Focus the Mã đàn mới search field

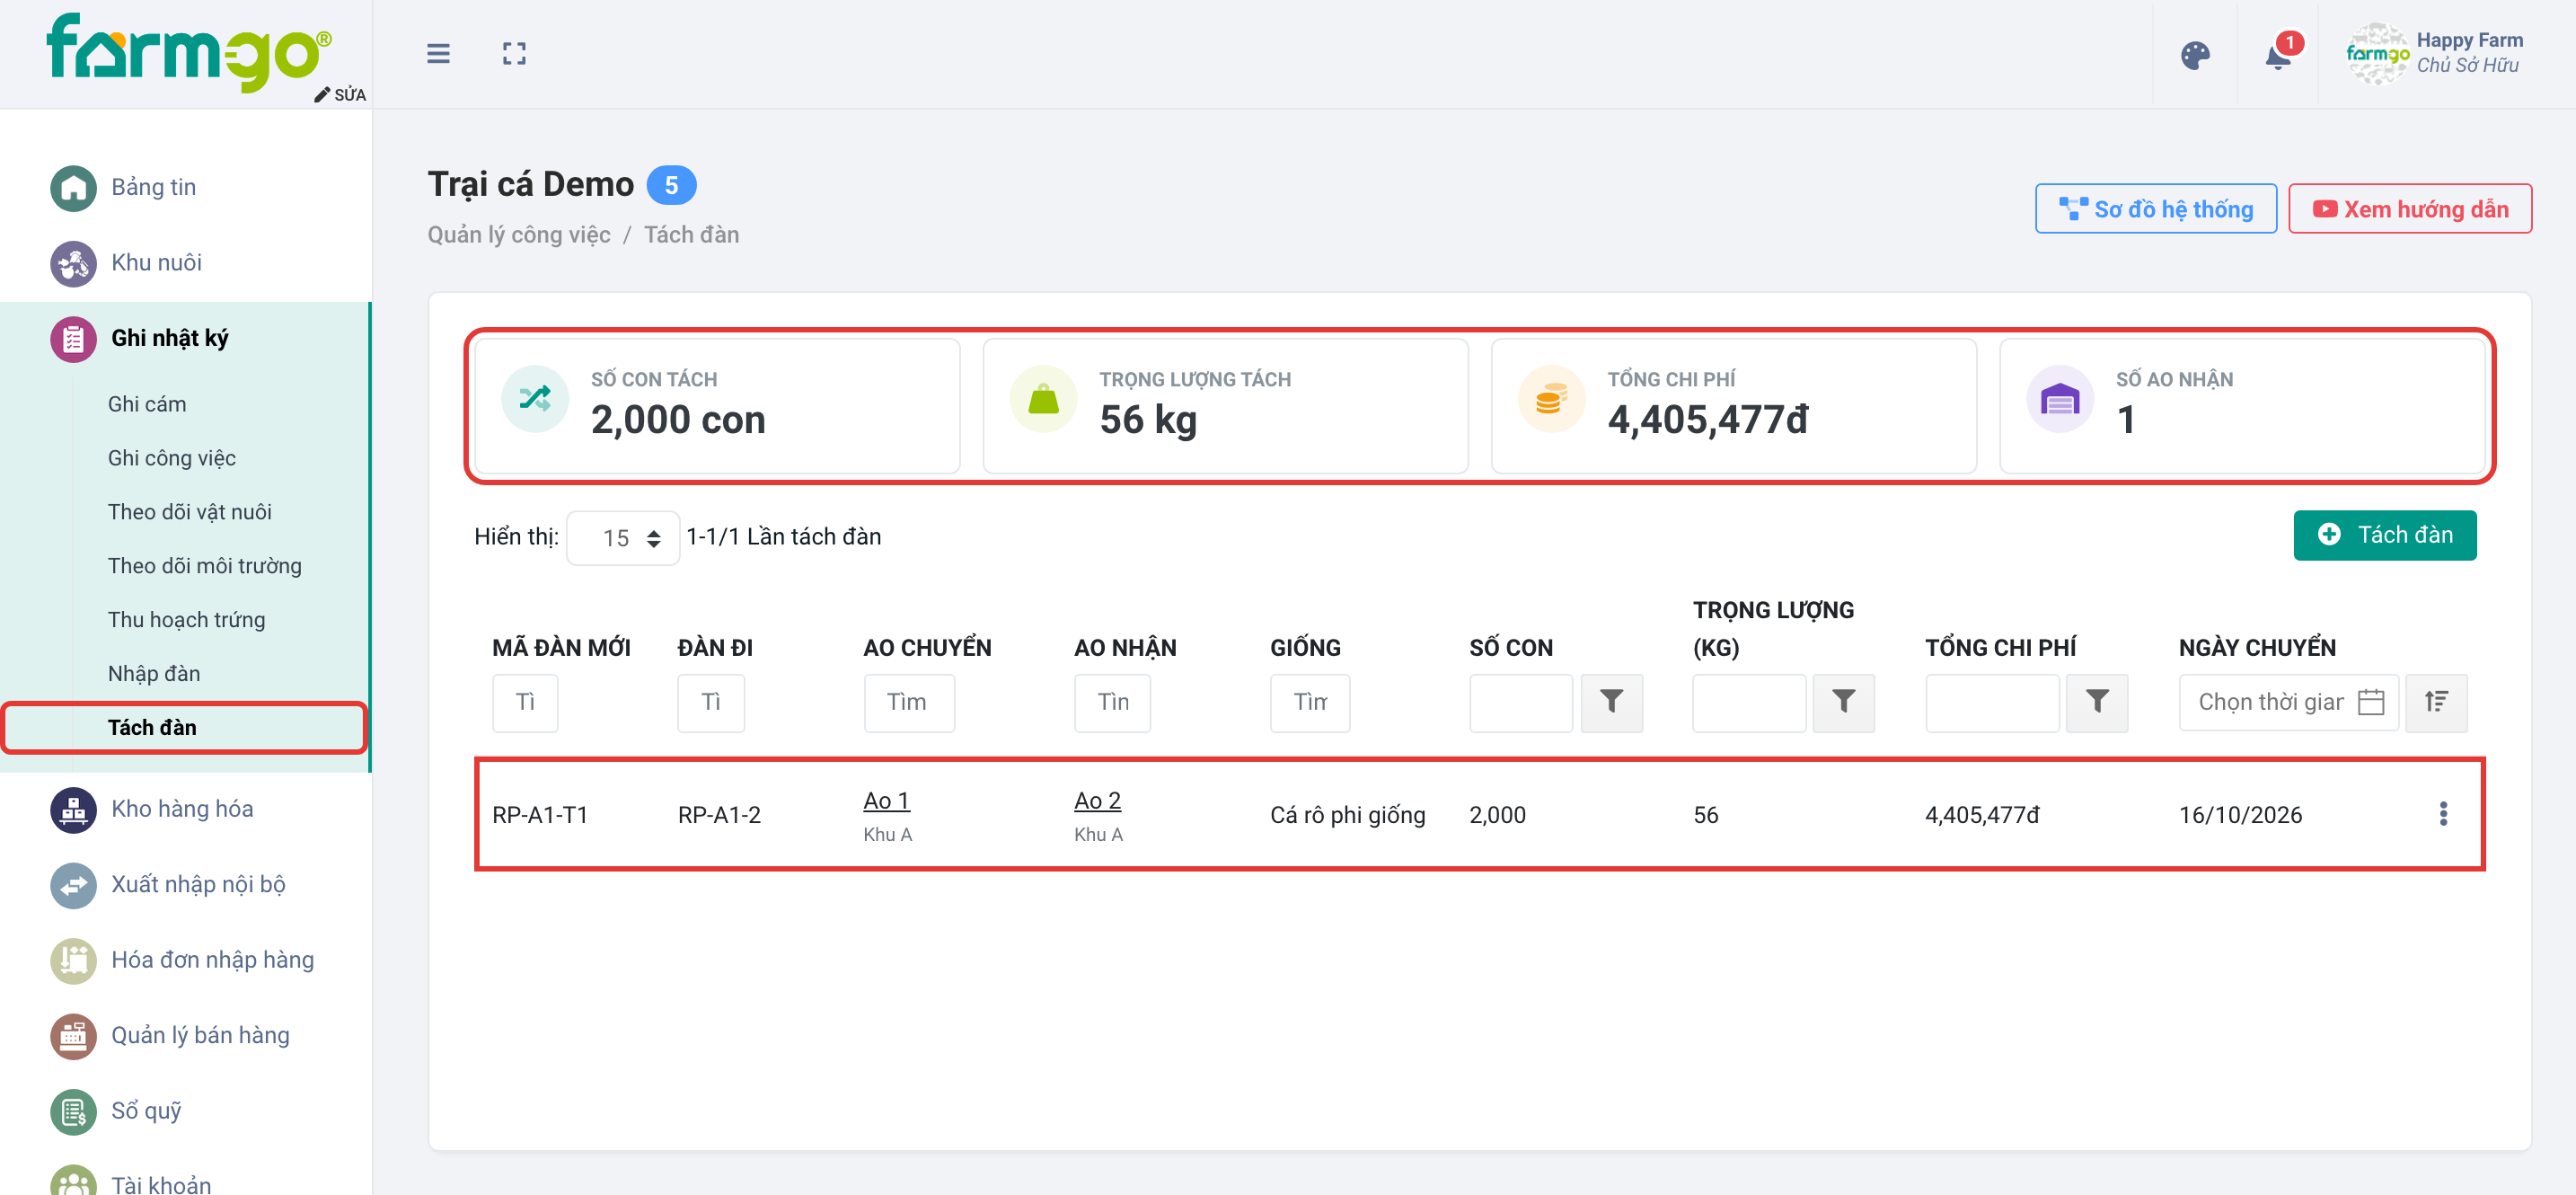525,702
